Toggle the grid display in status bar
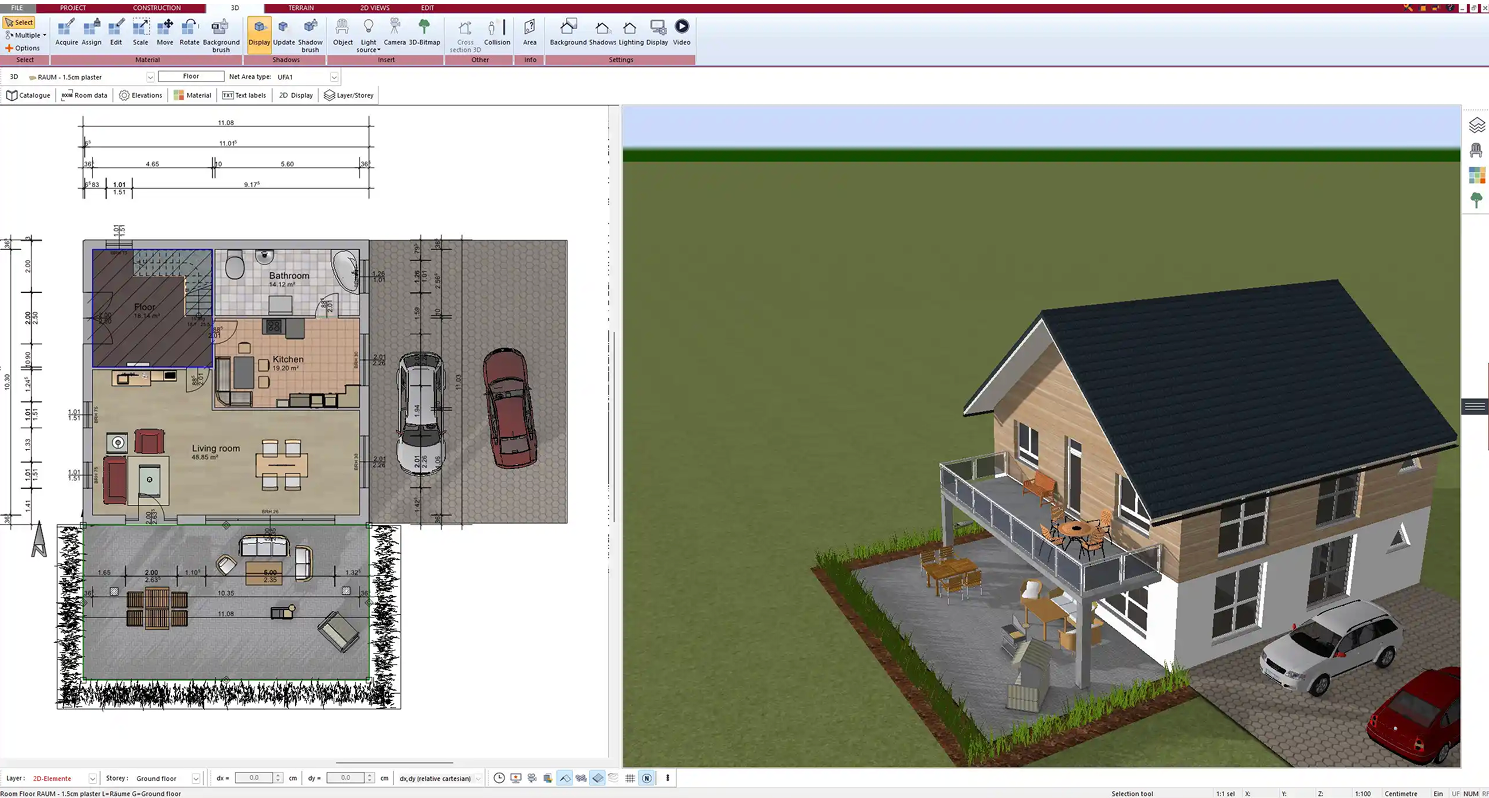This screenshot has width=1489, height=798. click(630, 778)
